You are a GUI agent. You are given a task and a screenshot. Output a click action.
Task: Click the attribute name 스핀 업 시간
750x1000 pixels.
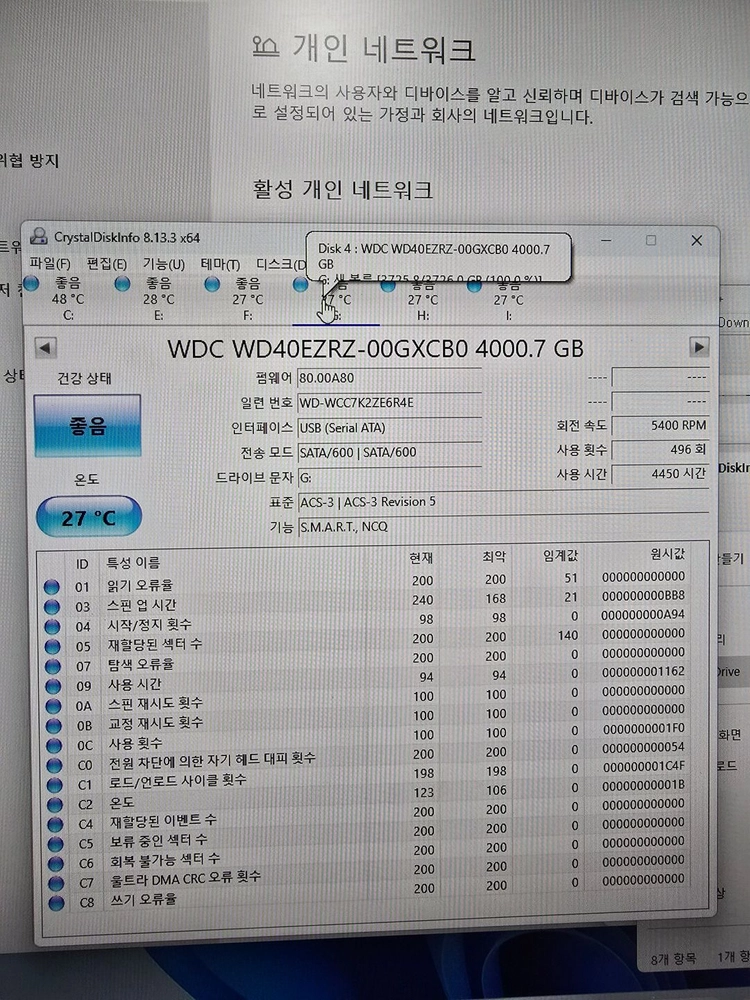(141, 605)
